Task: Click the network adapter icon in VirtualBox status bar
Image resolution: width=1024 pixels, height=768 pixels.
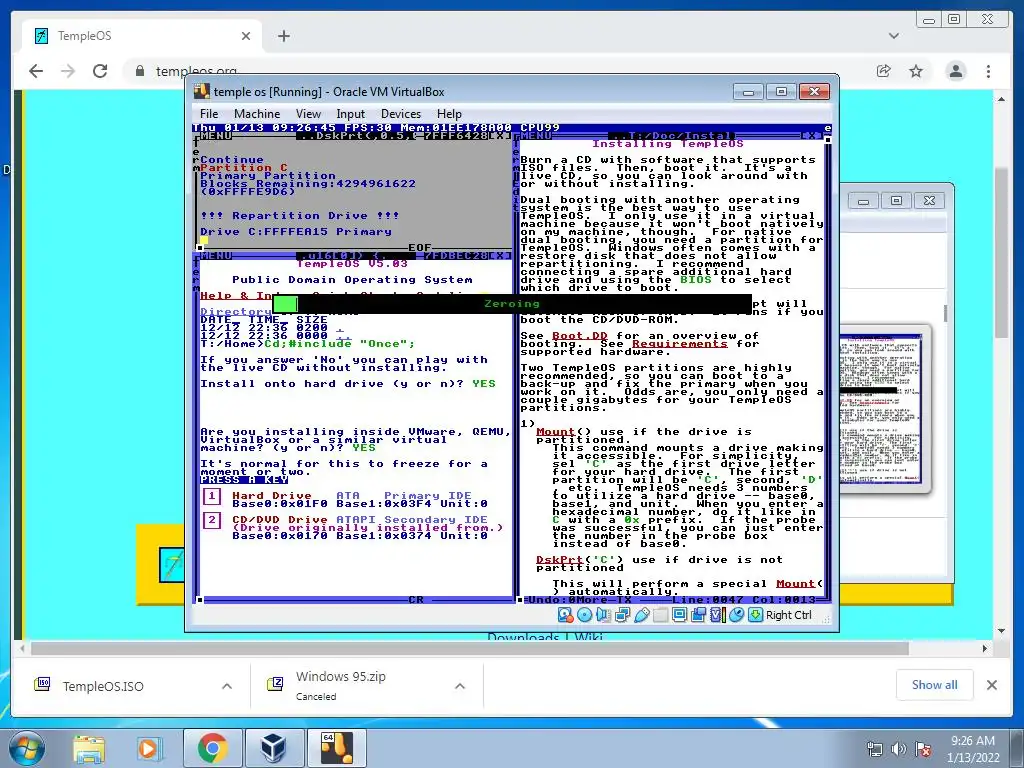Action: pyautogui.click(x=622, y=615)
